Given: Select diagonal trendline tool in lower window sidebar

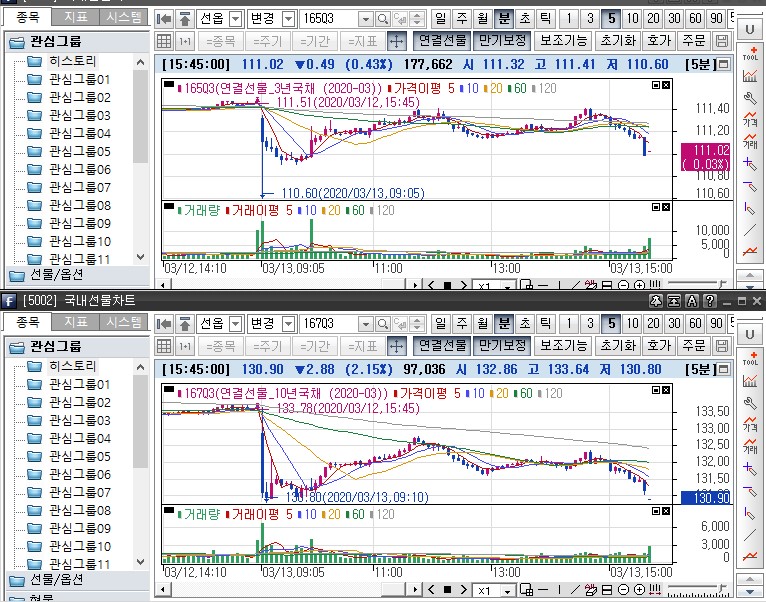Looking at the screenshot, I should click(x=750, y=535).
